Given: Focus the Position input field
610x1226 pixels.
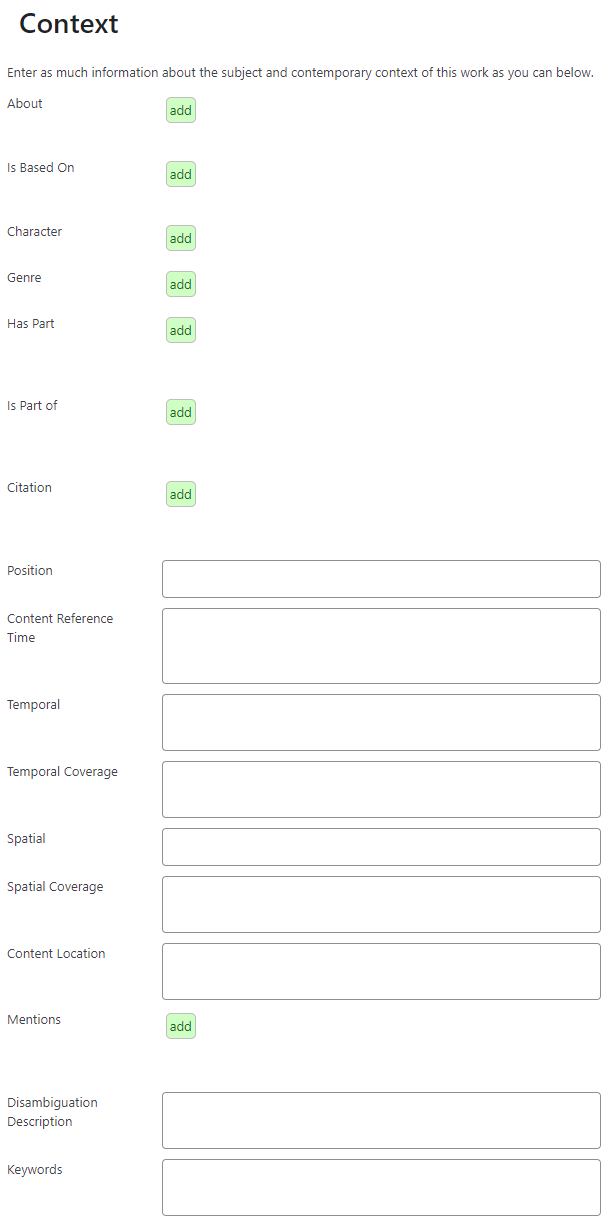Looking at the screenshot, I should (x=381, y=579).
